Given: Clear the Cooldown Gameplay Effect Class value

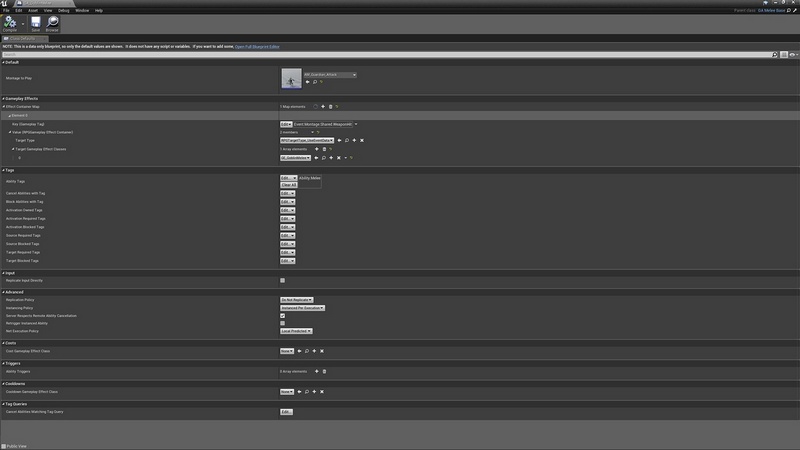Looking at the screenshot, I should pyautogui.click(x=322, y=392).
